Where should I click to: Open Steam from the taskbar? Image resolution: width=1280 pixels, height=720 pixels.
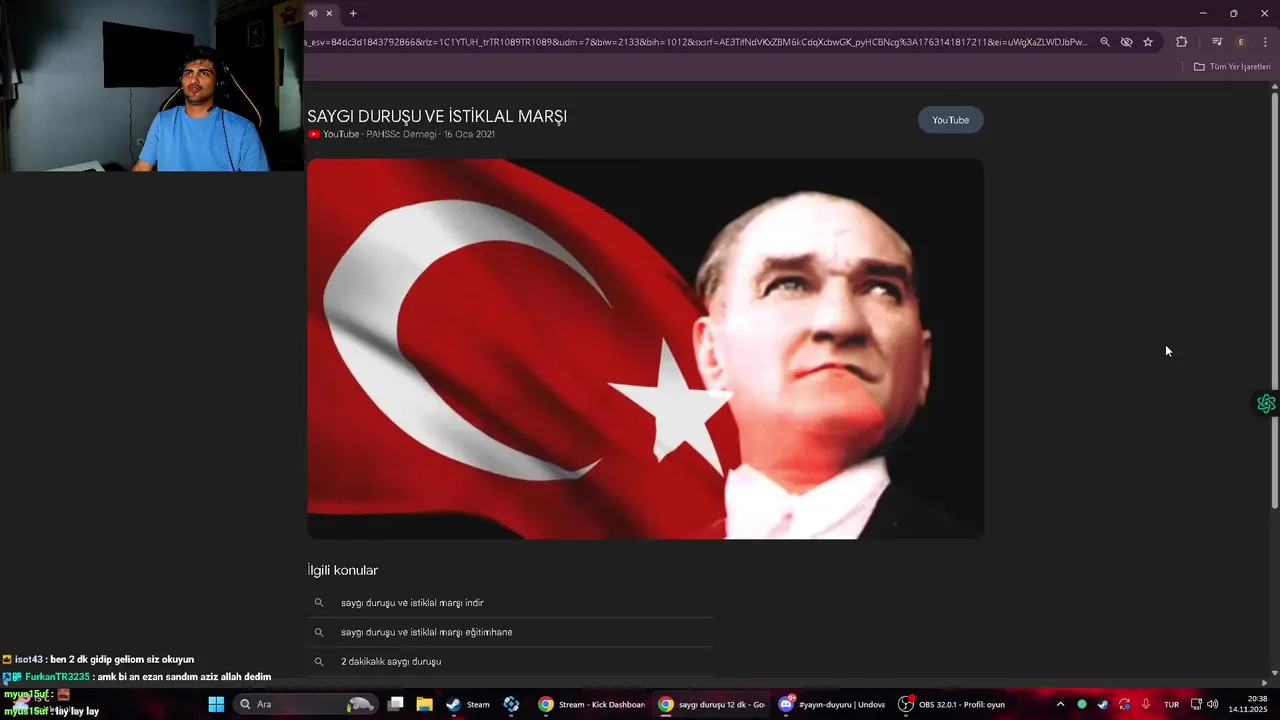click(x=468, y=704)
